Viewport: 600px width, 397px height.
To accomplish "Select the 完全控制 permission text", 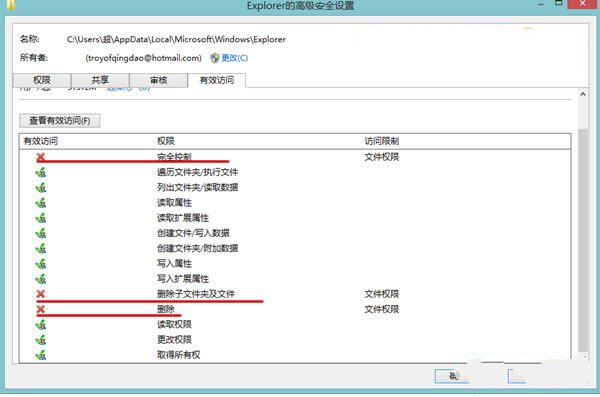I will [174, 157].
